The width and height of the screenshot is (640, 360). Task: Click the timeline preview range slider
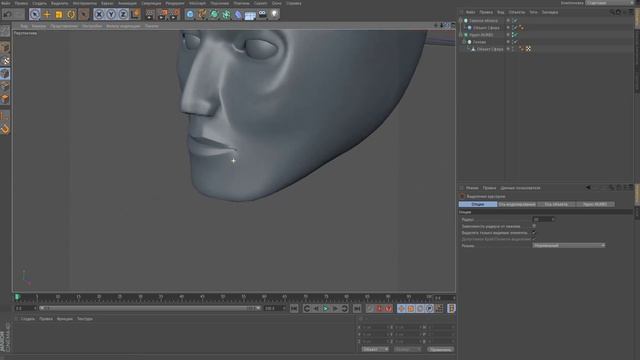[150, 308]
